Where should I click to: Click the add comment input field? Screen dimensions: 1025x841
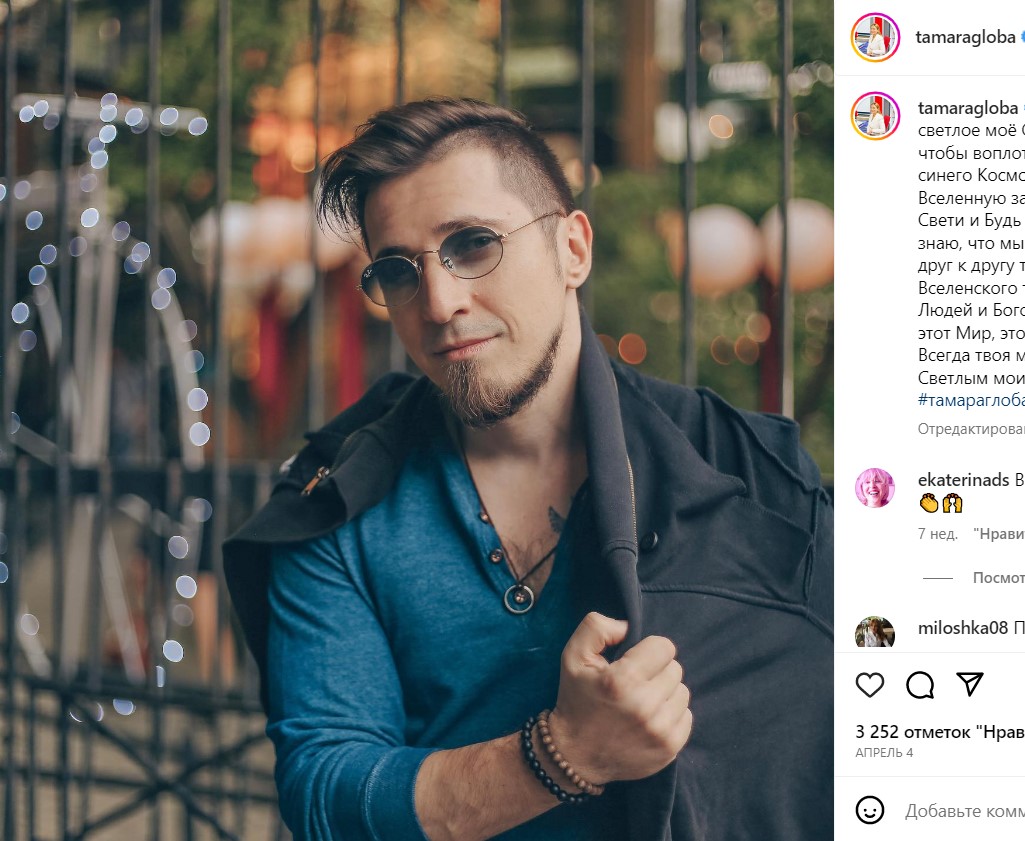click(964, 811)
